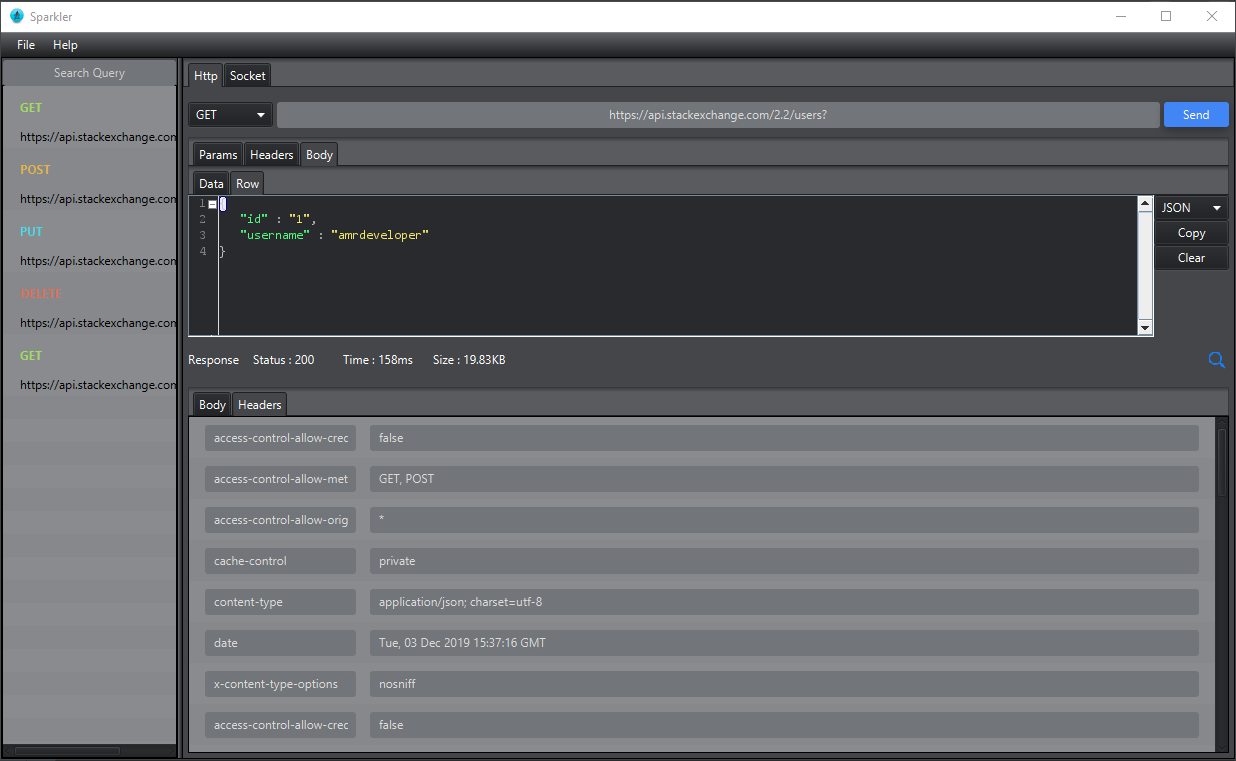The width and height of the screenshot is (1236, 761).
Task: Click the response headers vertical scrollbar thumb
Action: [x=1221, y=462]
